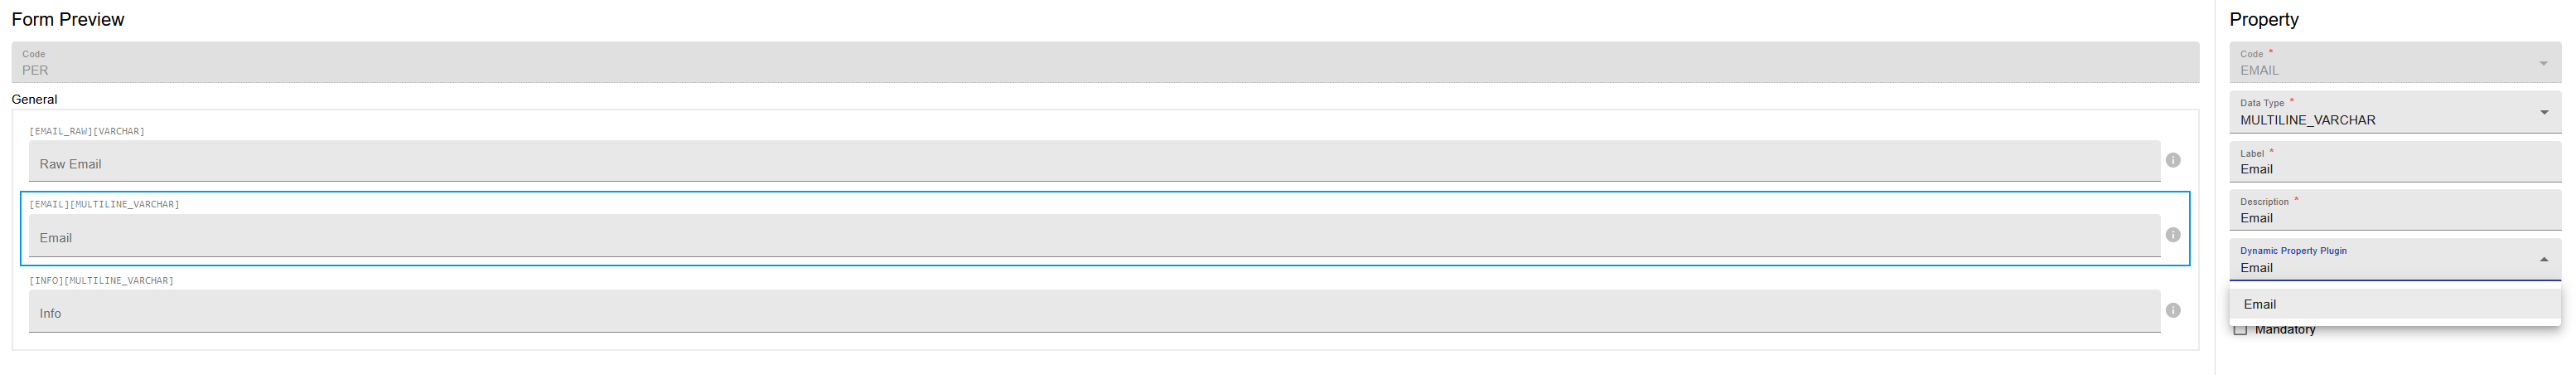Click the Email input in form preview
Image resolution: width=2576 pixels, height=375 pixels.
coord(1094,236)
